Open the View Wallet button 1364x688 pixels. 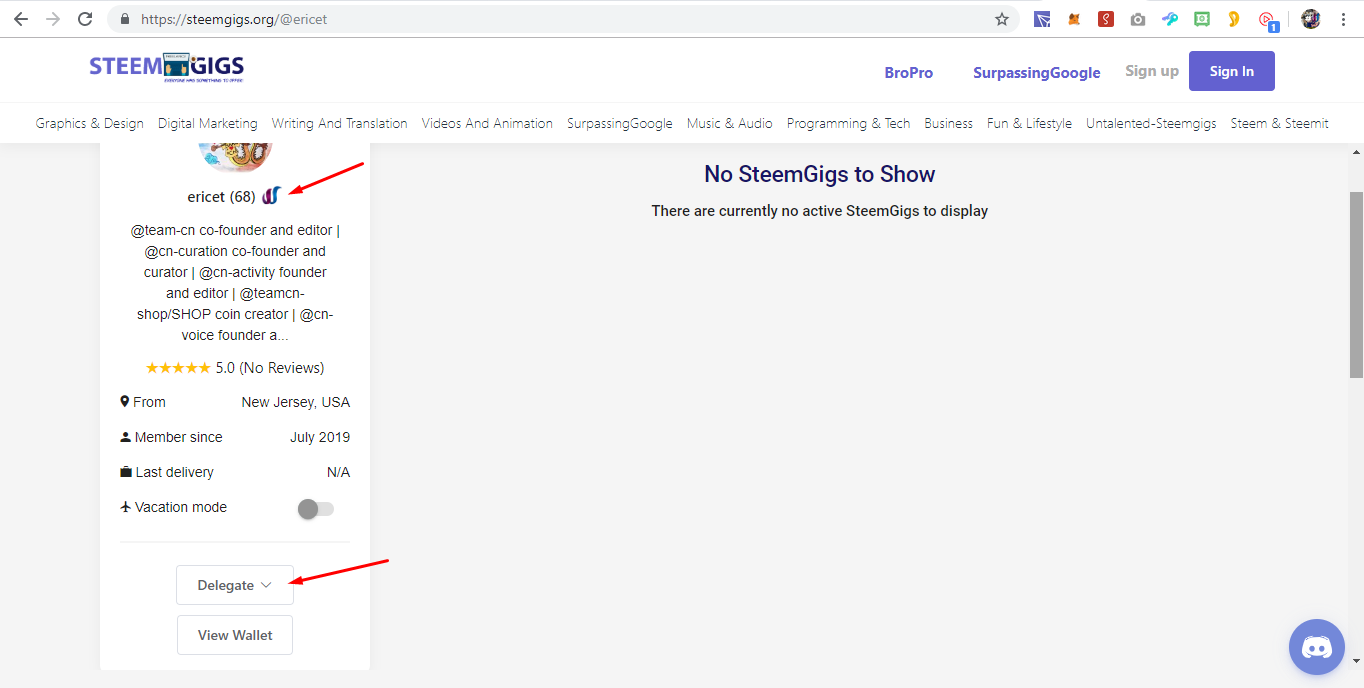click(x=235, y=635)
